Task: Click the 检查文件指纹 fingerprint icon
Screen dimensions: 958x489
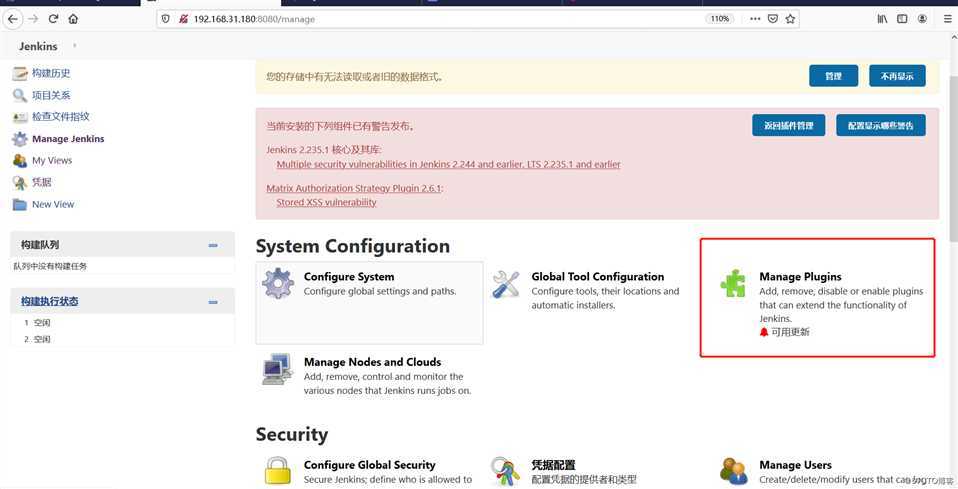Action: pyautogui.click(x=20, y=117)
